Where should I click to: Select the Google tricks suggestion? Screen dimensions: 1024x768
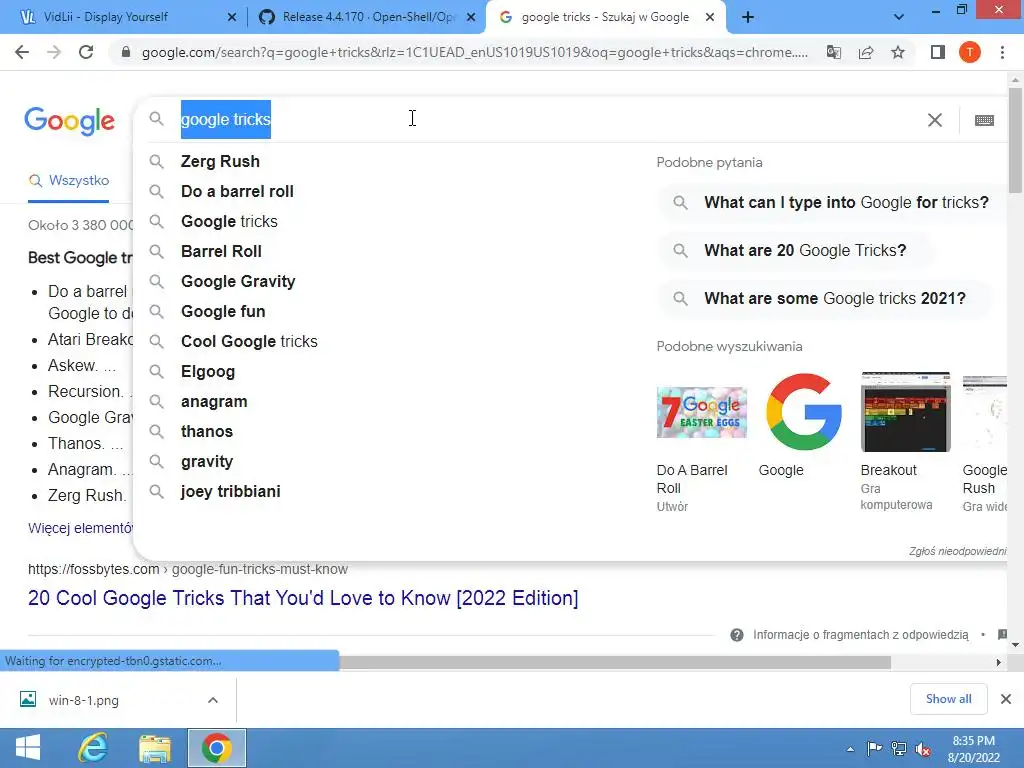[x=229, y=221]
